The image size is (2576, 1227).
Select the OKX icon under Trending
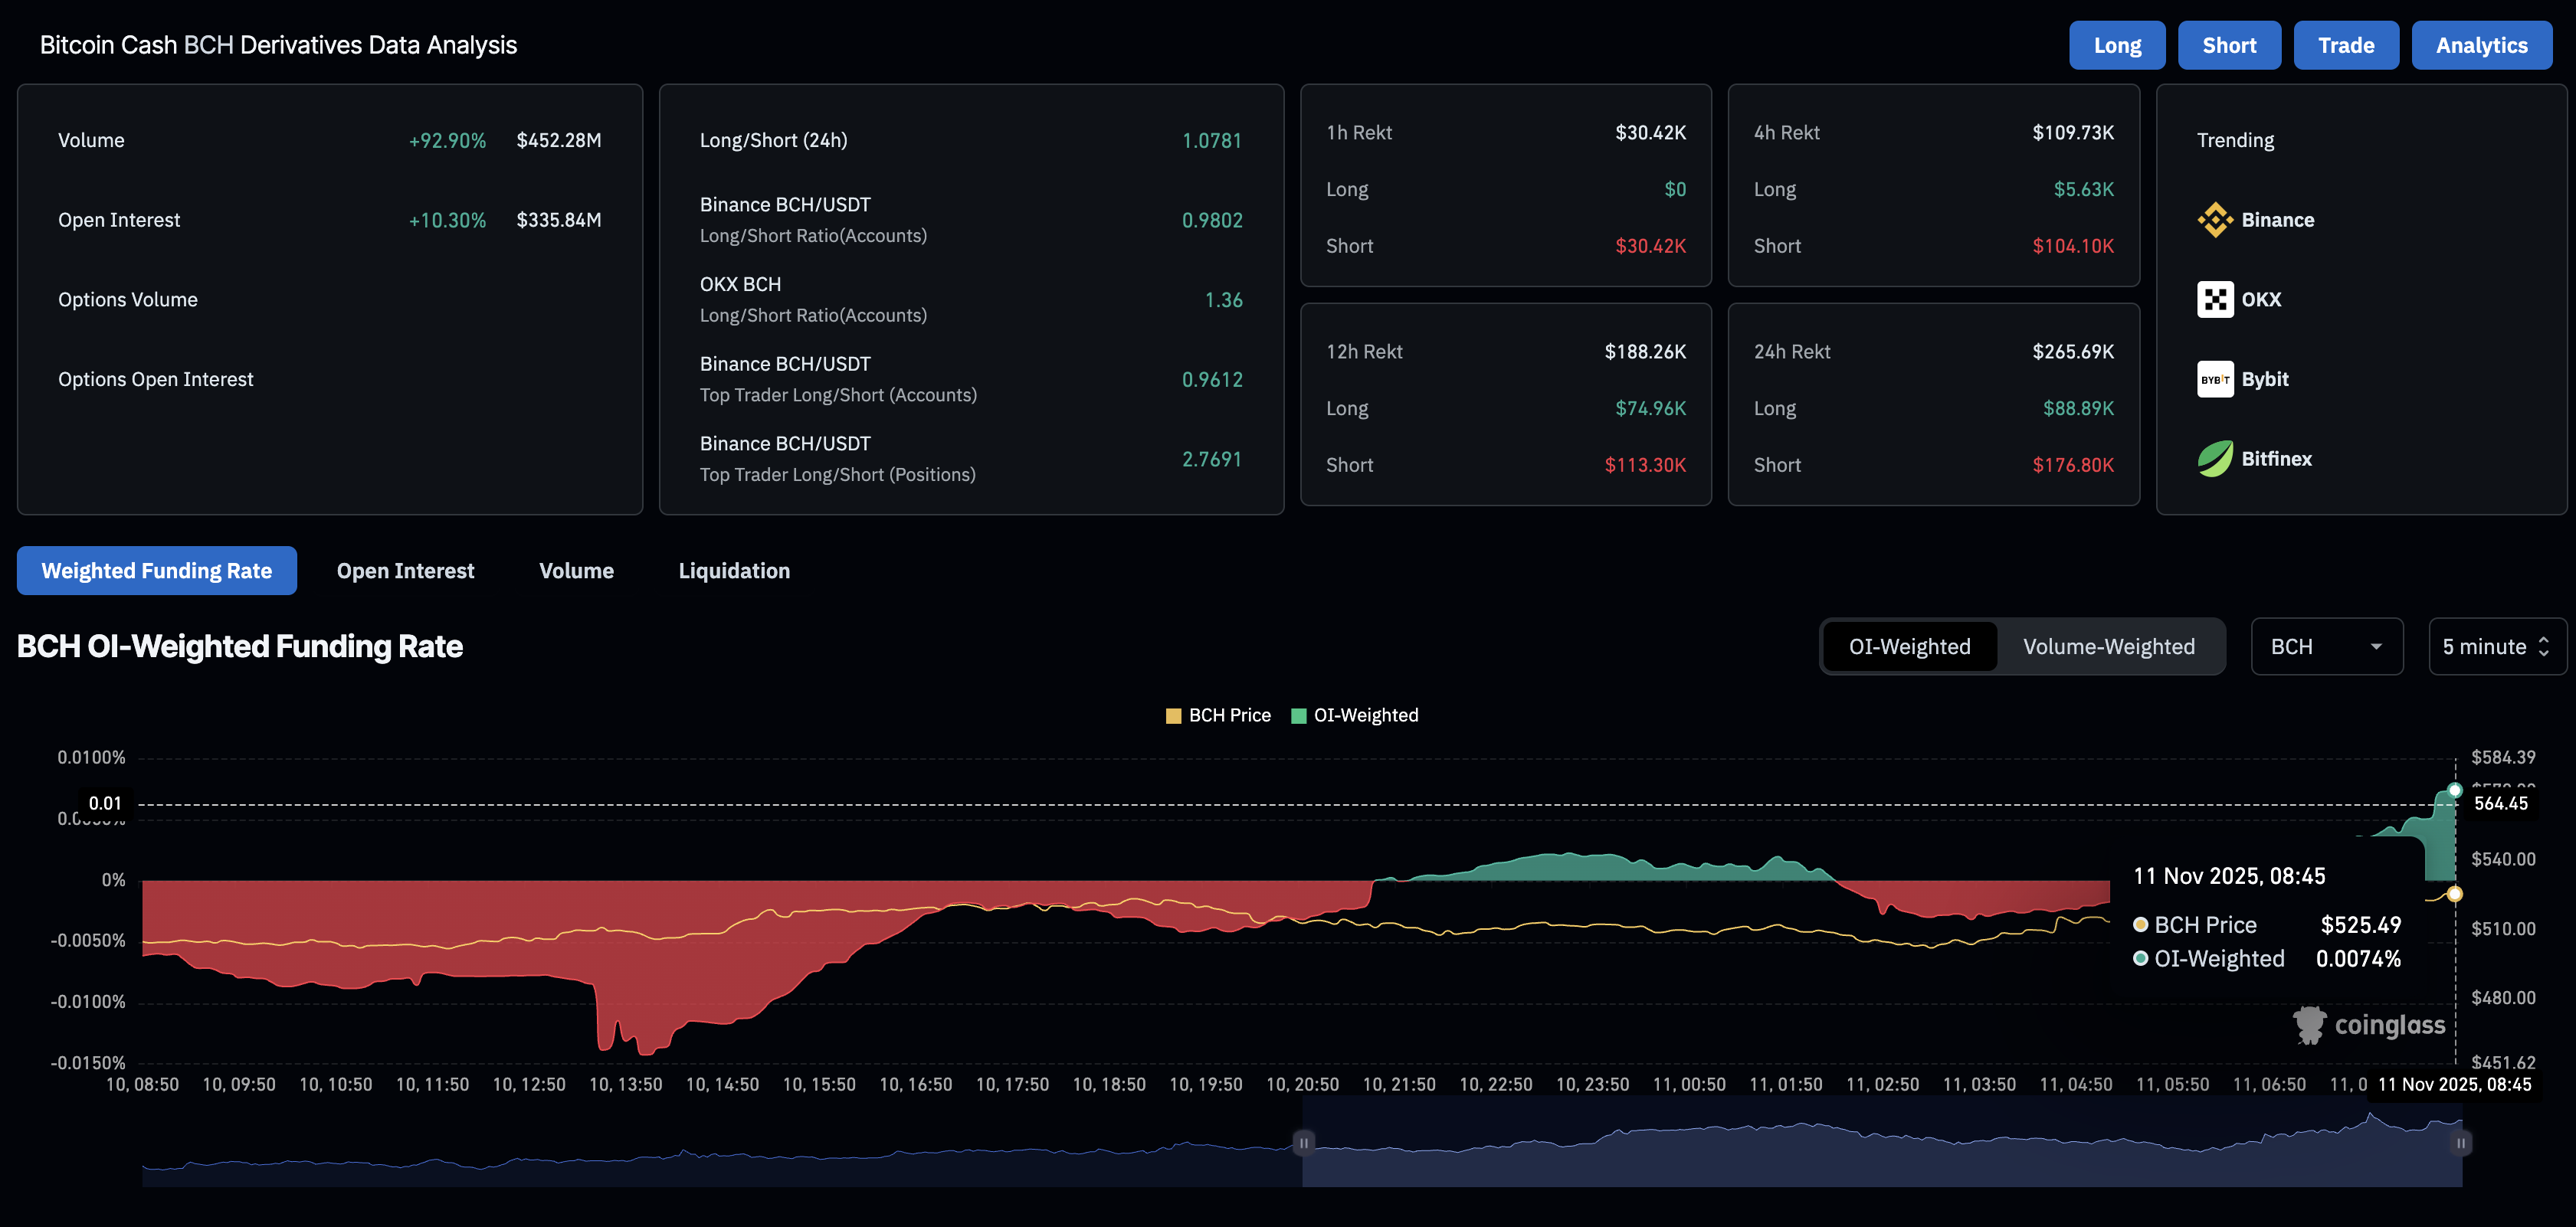[x=2216, y=298]
